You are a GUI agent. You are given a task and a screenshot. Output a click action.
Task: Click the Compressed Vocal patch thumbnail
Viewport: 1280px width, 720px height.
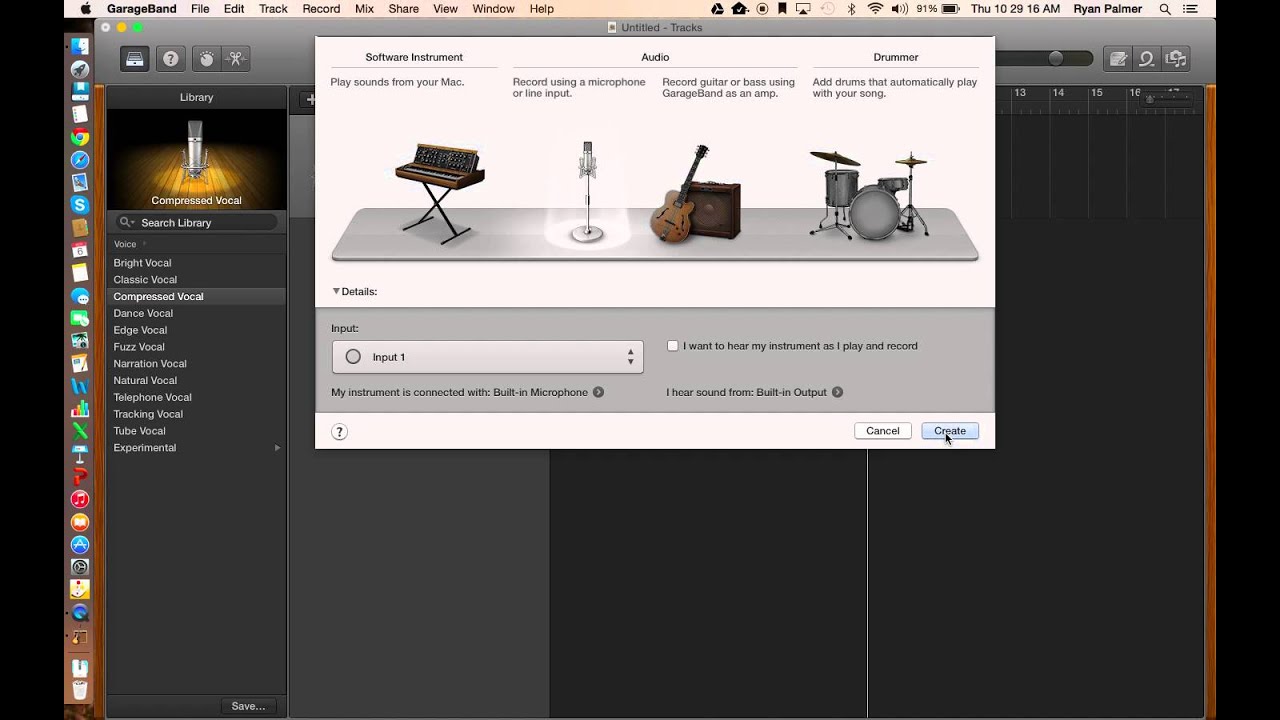click(196, 159)
